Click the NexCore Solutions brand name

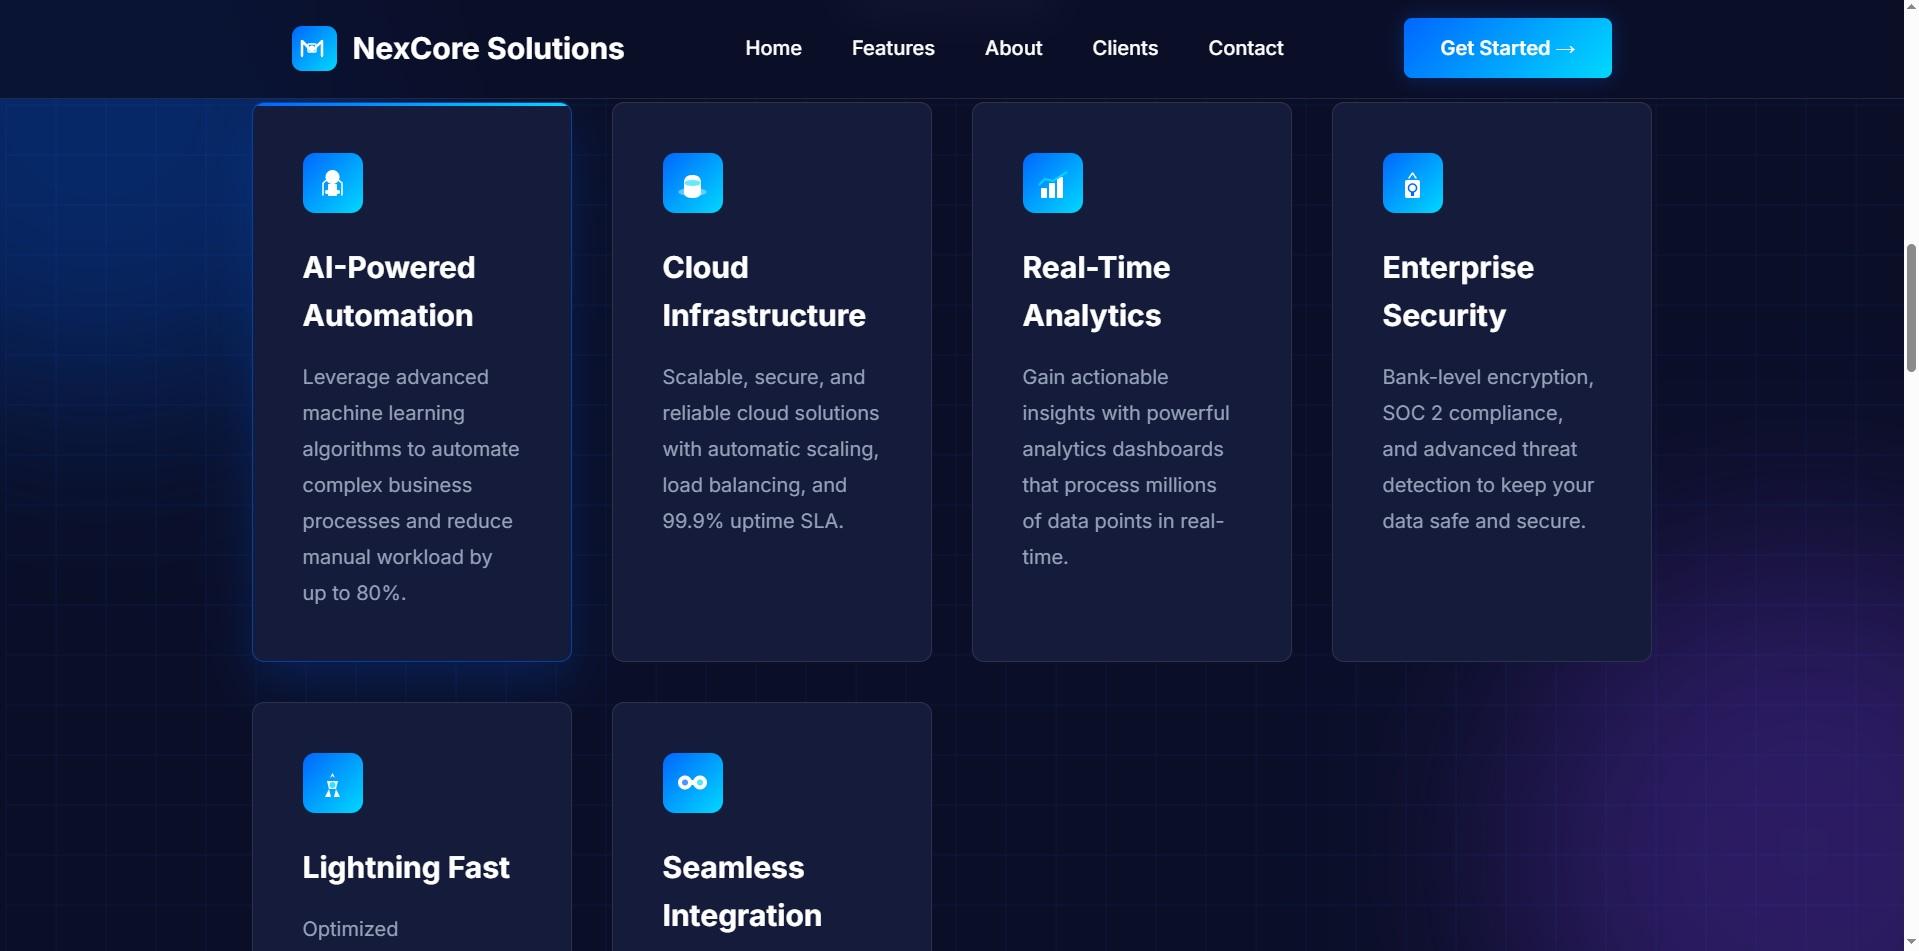pos(488,48)
